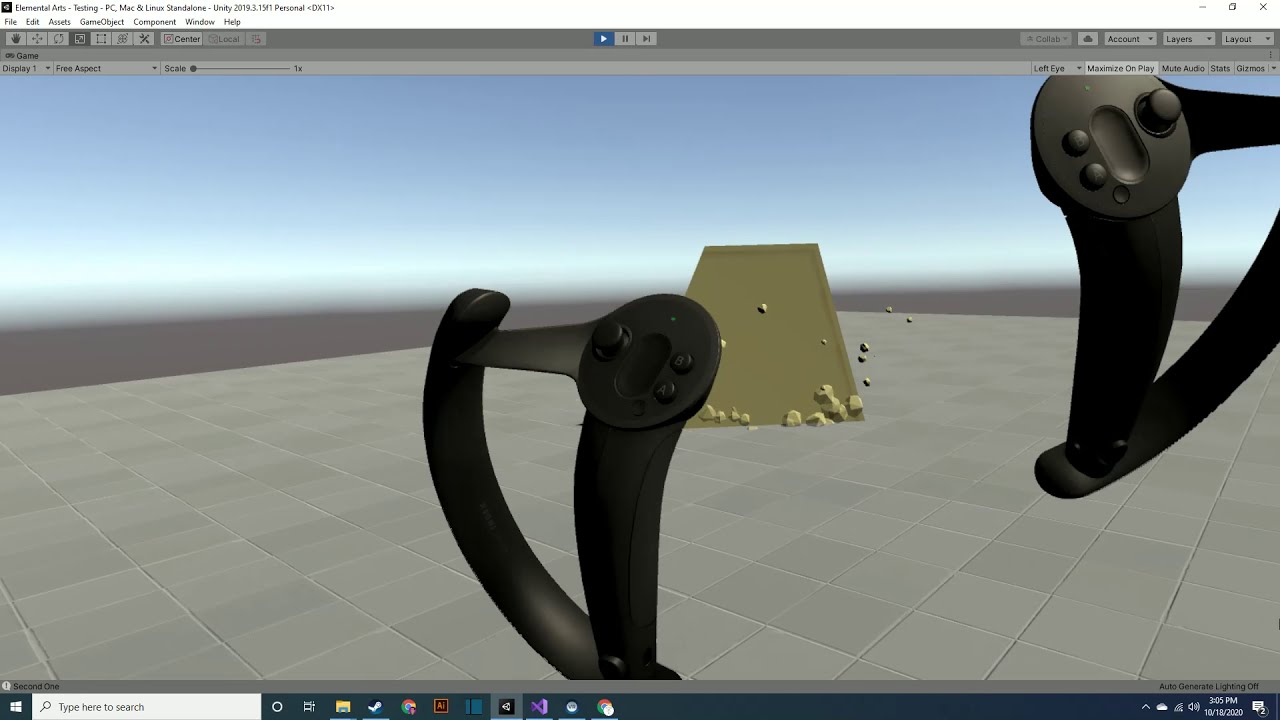Open the clock and calendar
Image resolution: width=1280 pixels, height=720 pixels.
tap(1223, 707)
